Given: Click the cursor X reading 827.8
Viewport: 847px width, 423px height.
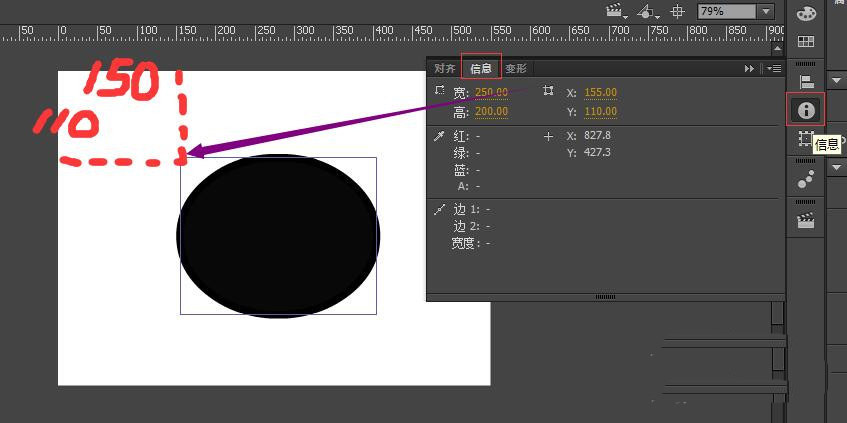Looking at the screenshot, I should point(597,135).
